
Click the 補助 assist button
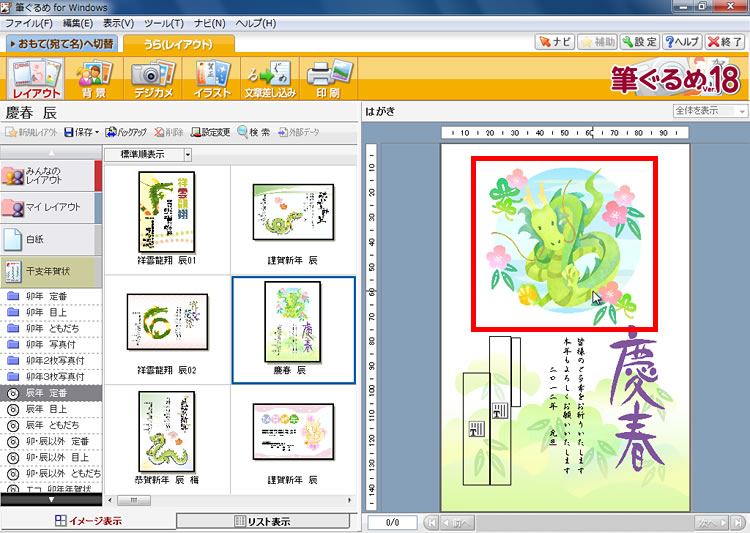coord(597,42)
